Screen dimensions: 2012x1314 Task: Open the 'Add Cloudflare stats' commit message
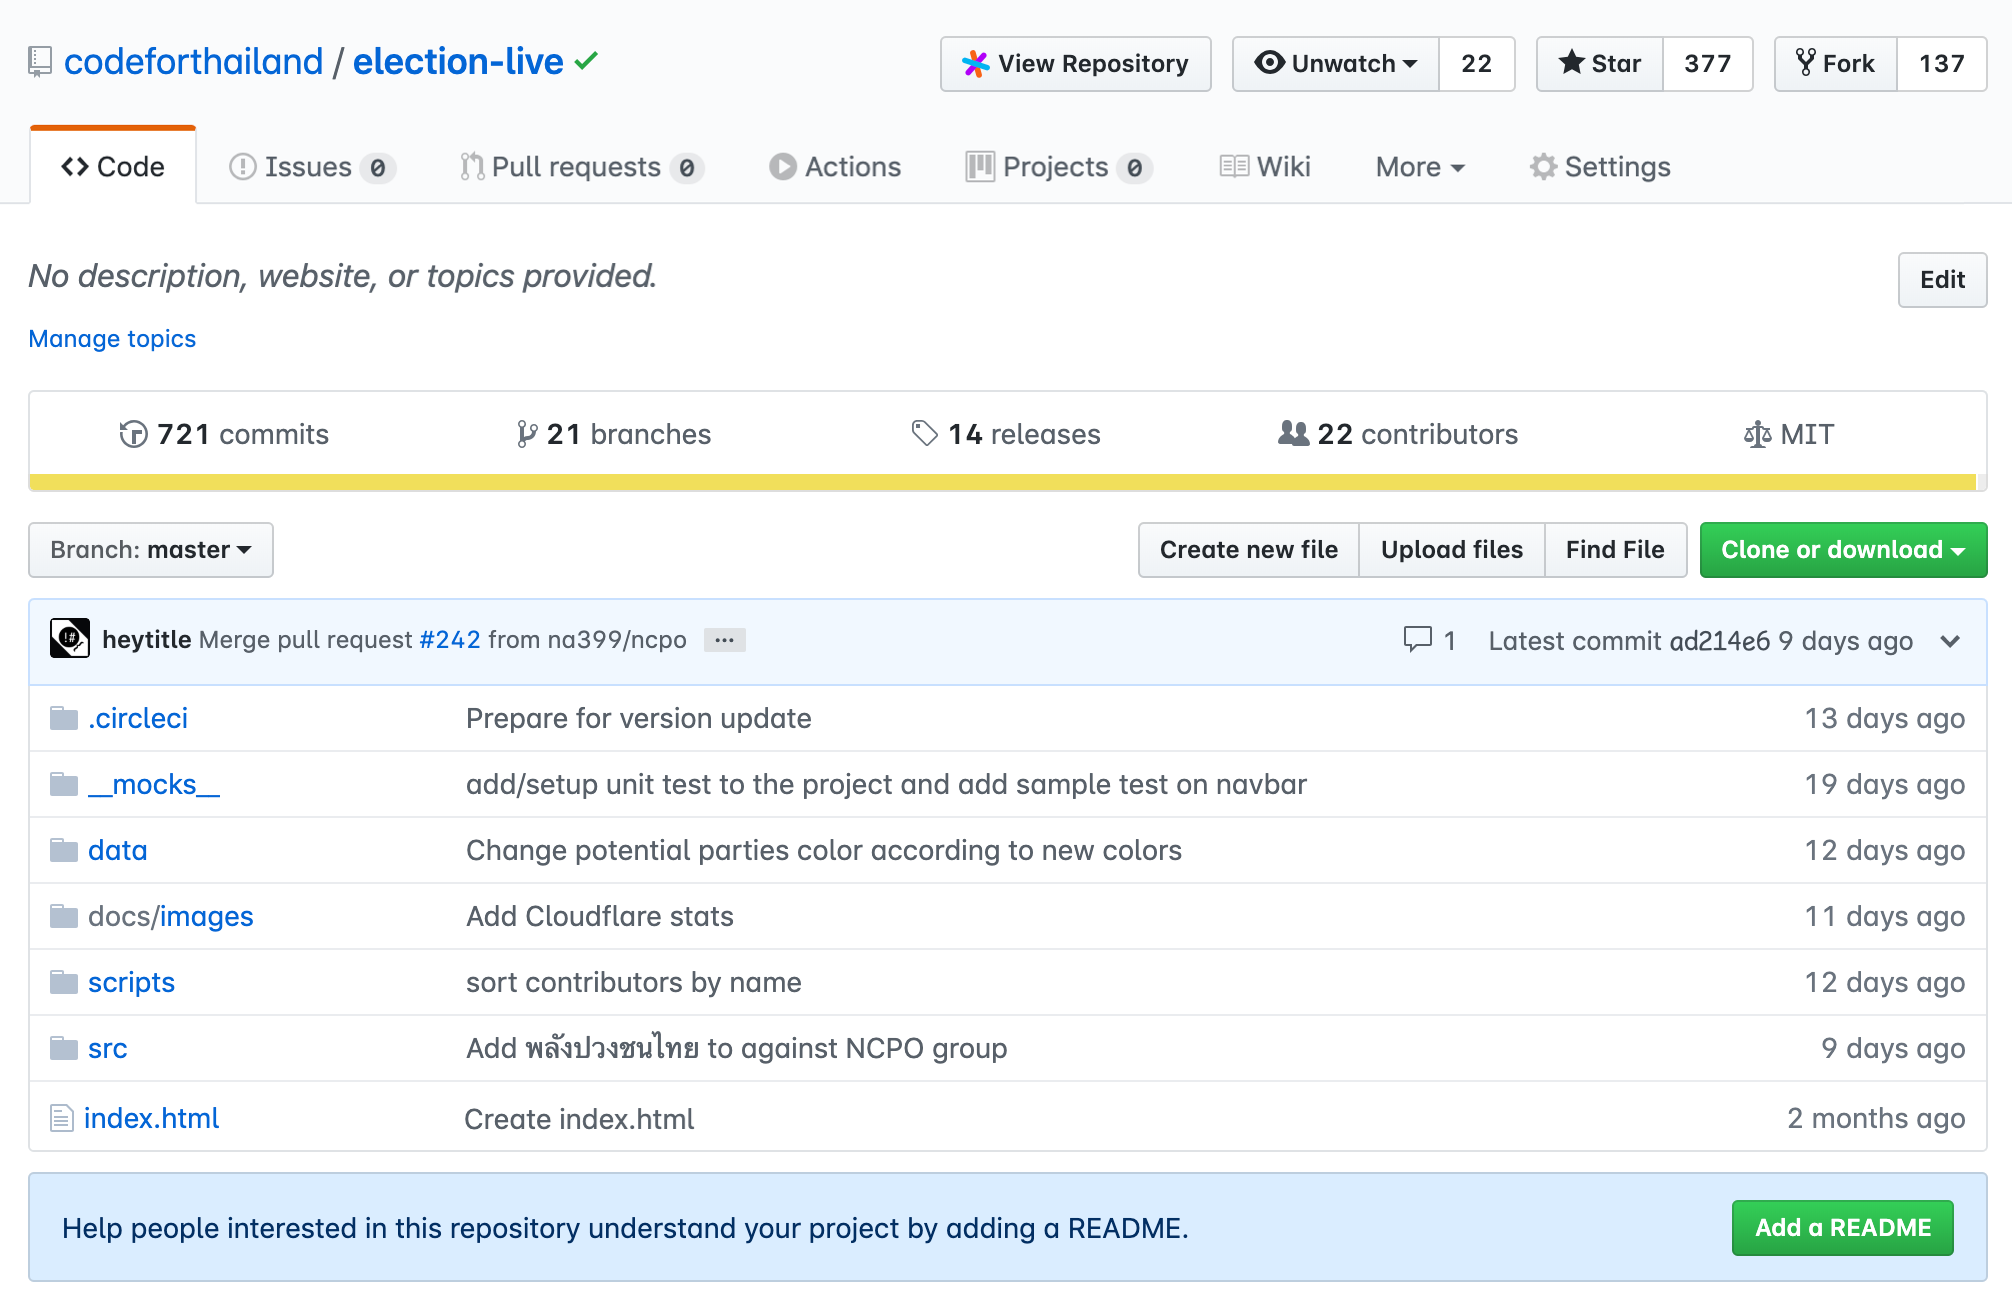[x=600, y=916]
